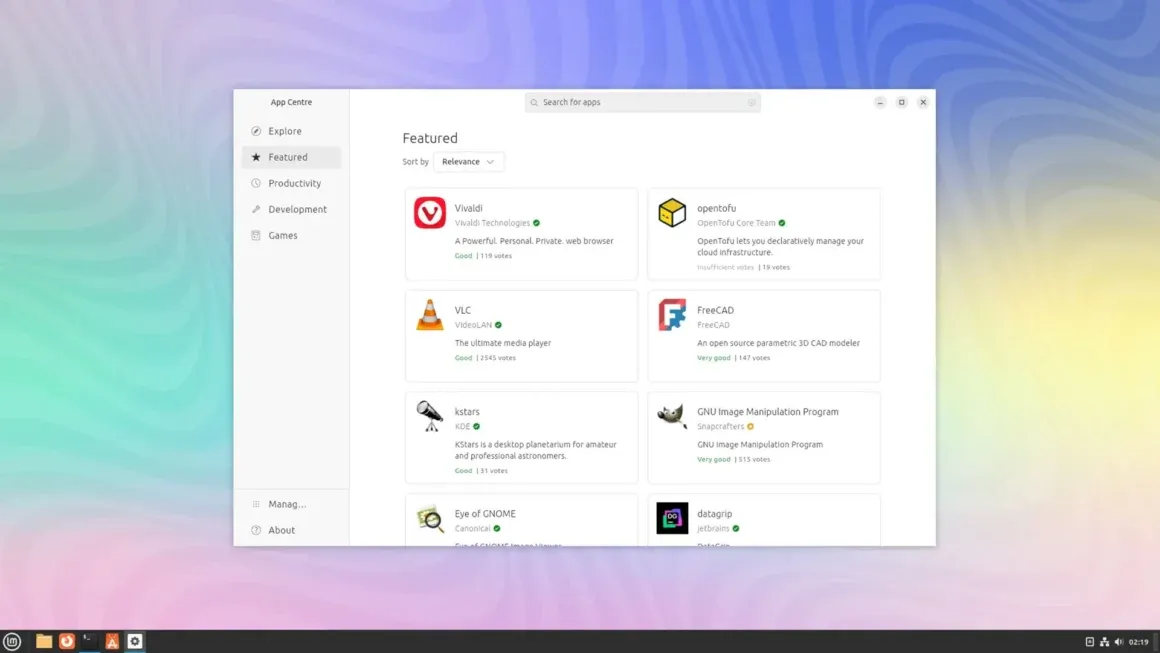The height and width of the screenshot is (653, 1160).
Task: Click the VLC traffic cone icon
Action: [x=430, y=314]
